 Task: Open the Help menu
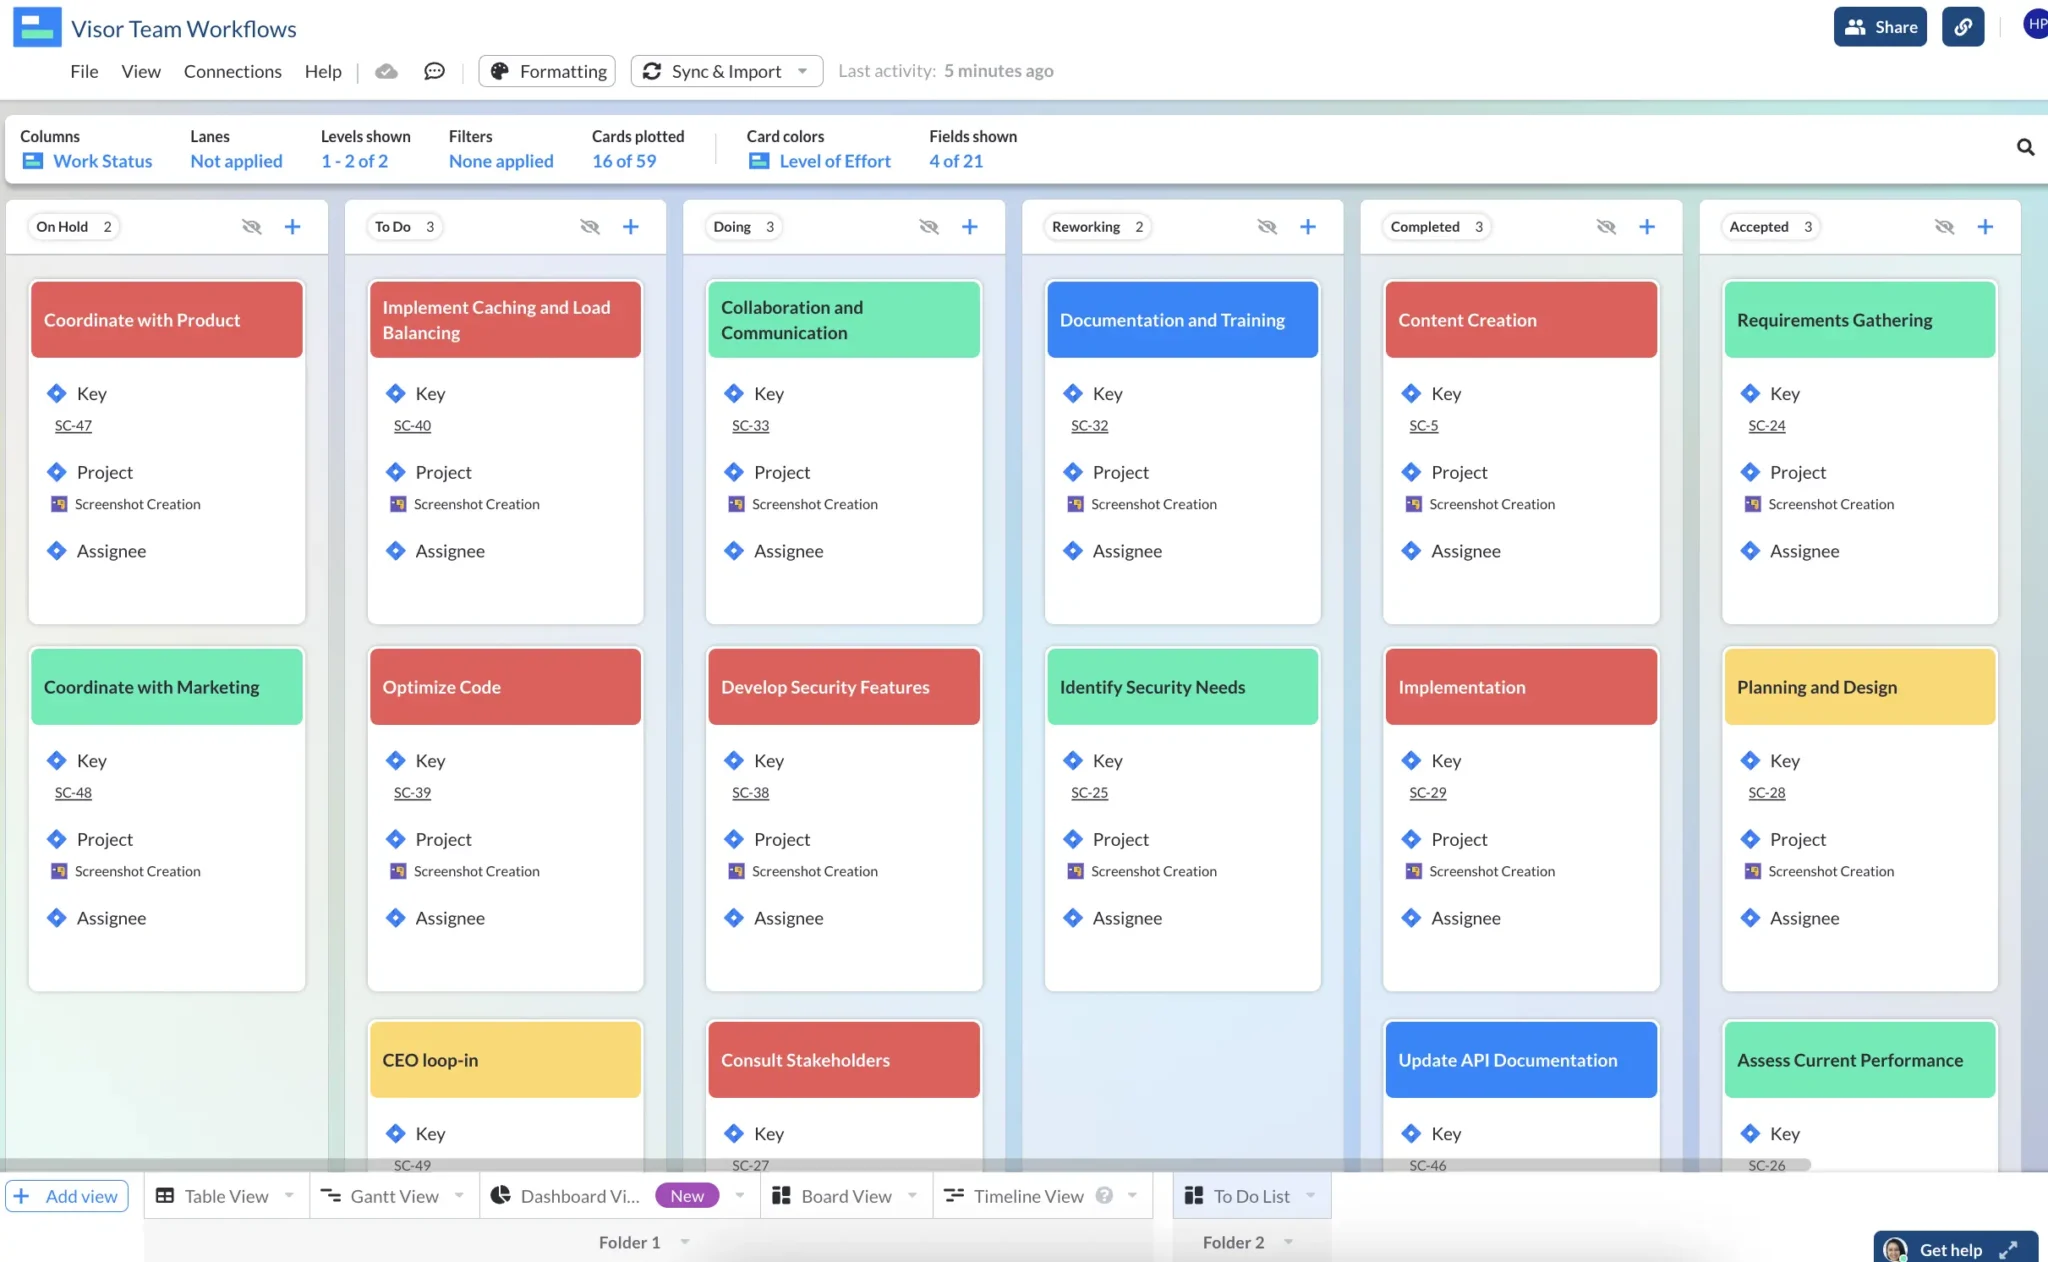323,71
